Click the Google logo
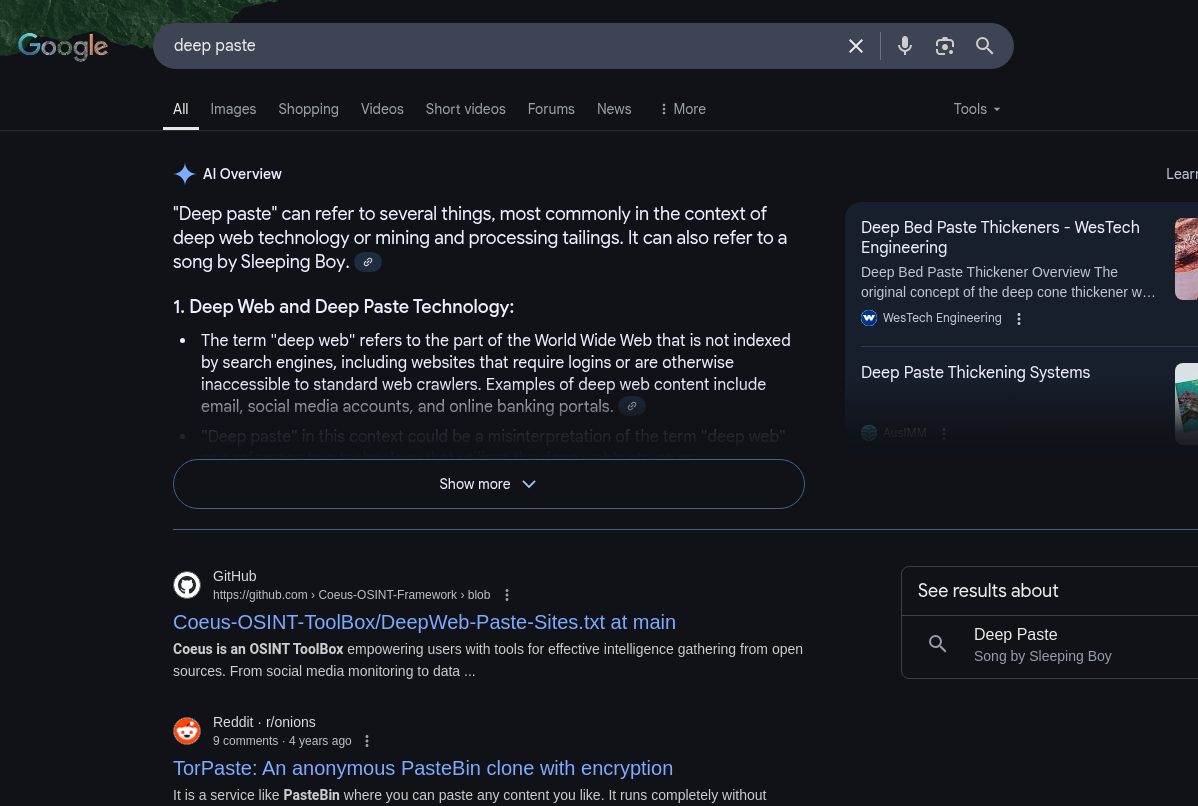This screenshot has height=806, width=1198. [63, 46]
